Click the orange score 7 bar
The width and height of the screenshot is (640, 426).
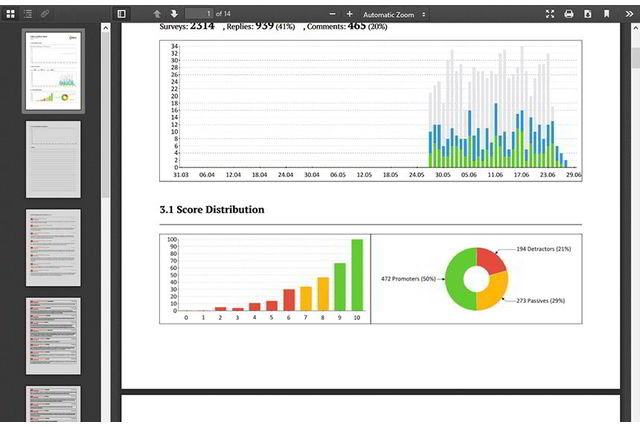(306, 299)
